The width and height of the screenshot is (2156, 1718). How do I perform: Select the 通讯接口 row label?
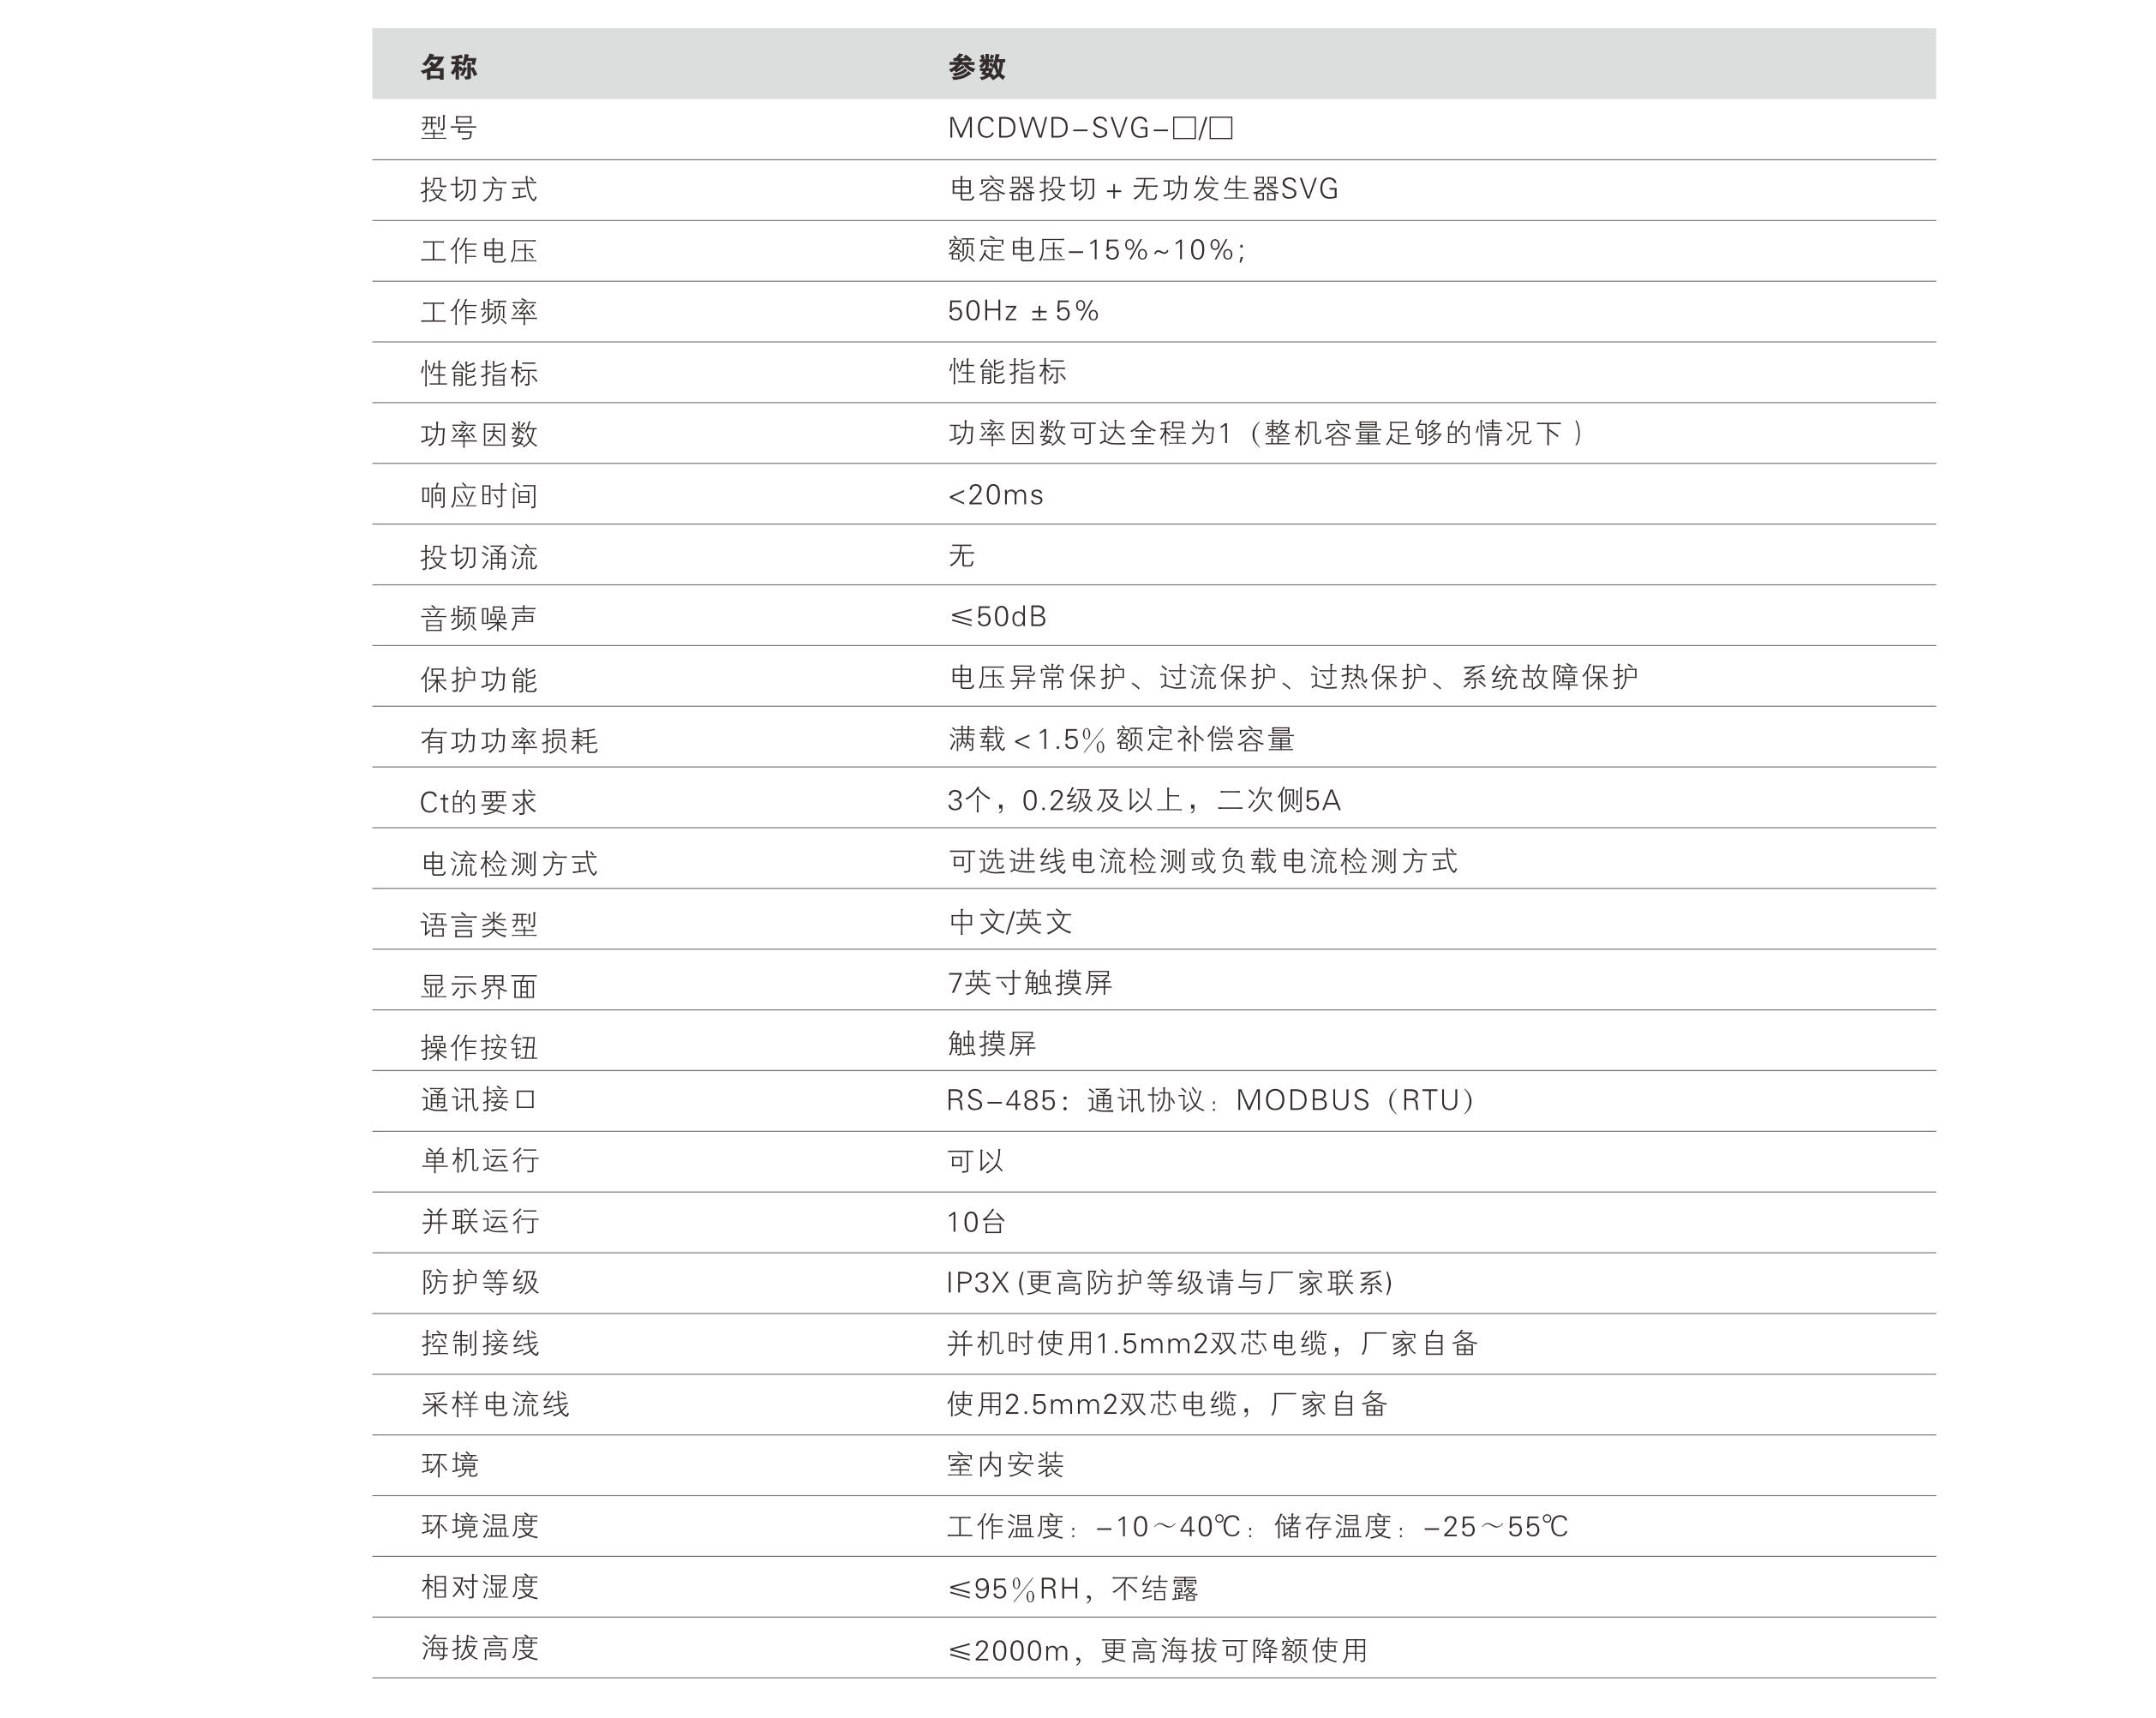point(479,1100)
